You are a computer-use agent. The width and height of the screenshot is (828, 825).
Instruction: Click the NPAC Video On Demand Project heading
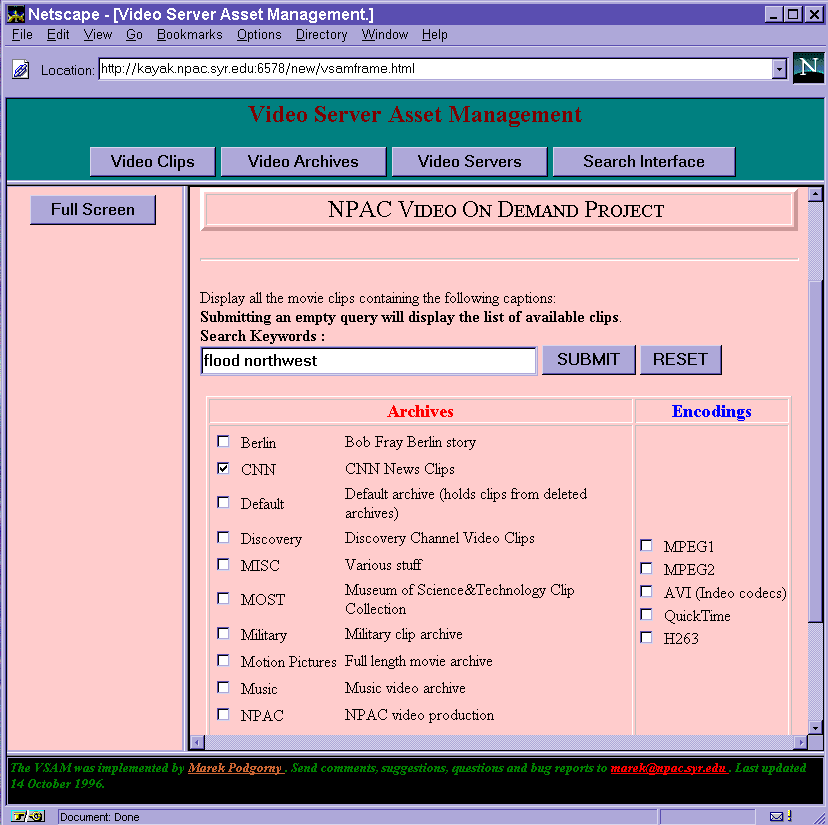[496, 210]
